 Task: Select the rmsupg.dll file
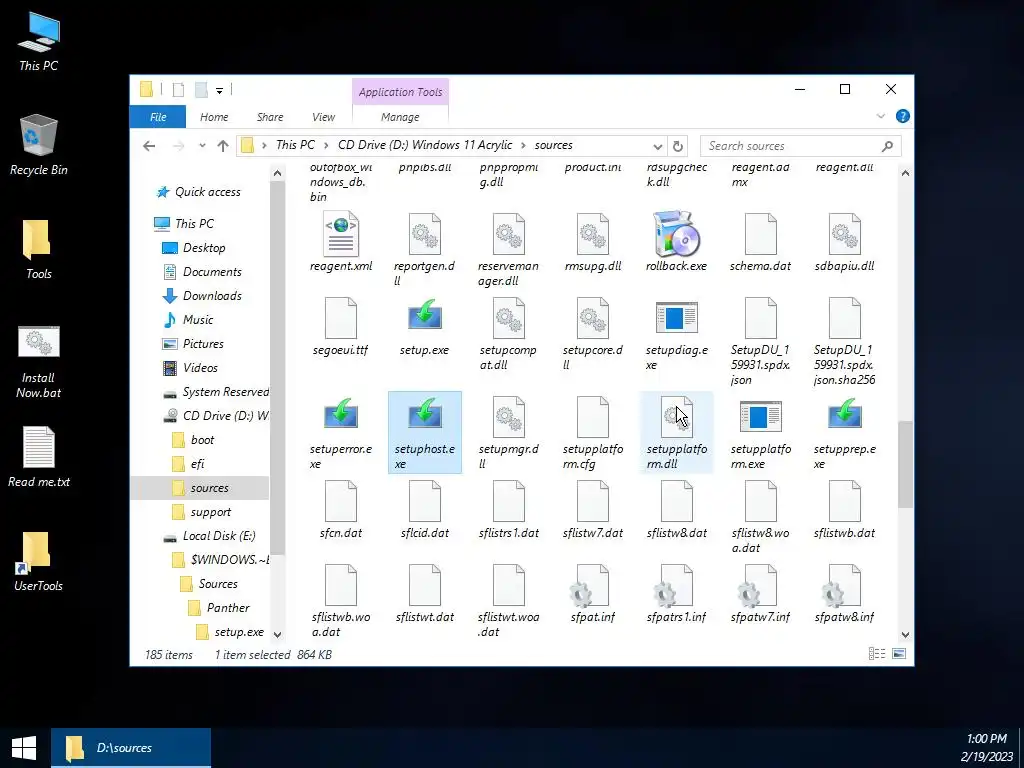point(592,242)
